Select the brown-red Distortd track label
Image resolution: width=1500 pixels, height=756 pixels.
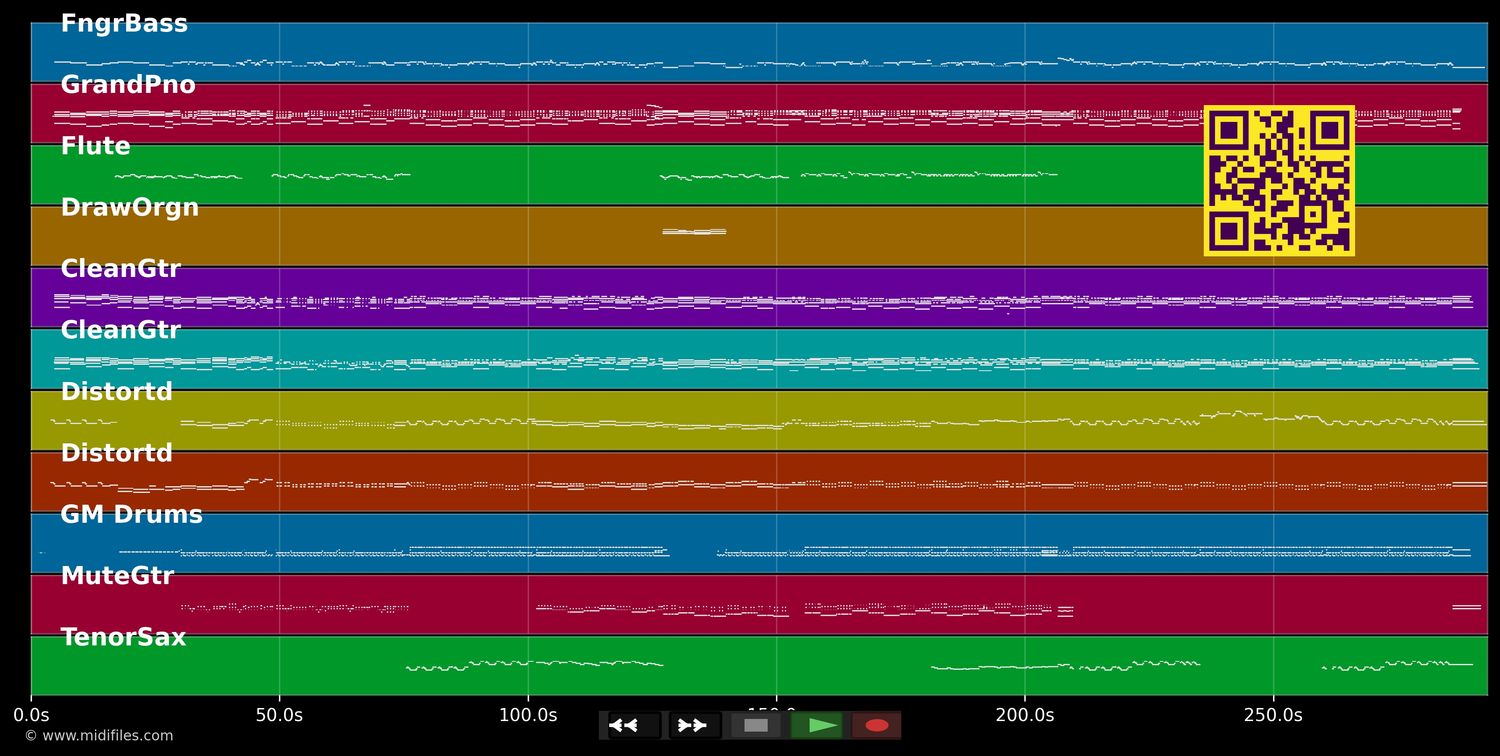click(116, 453)
